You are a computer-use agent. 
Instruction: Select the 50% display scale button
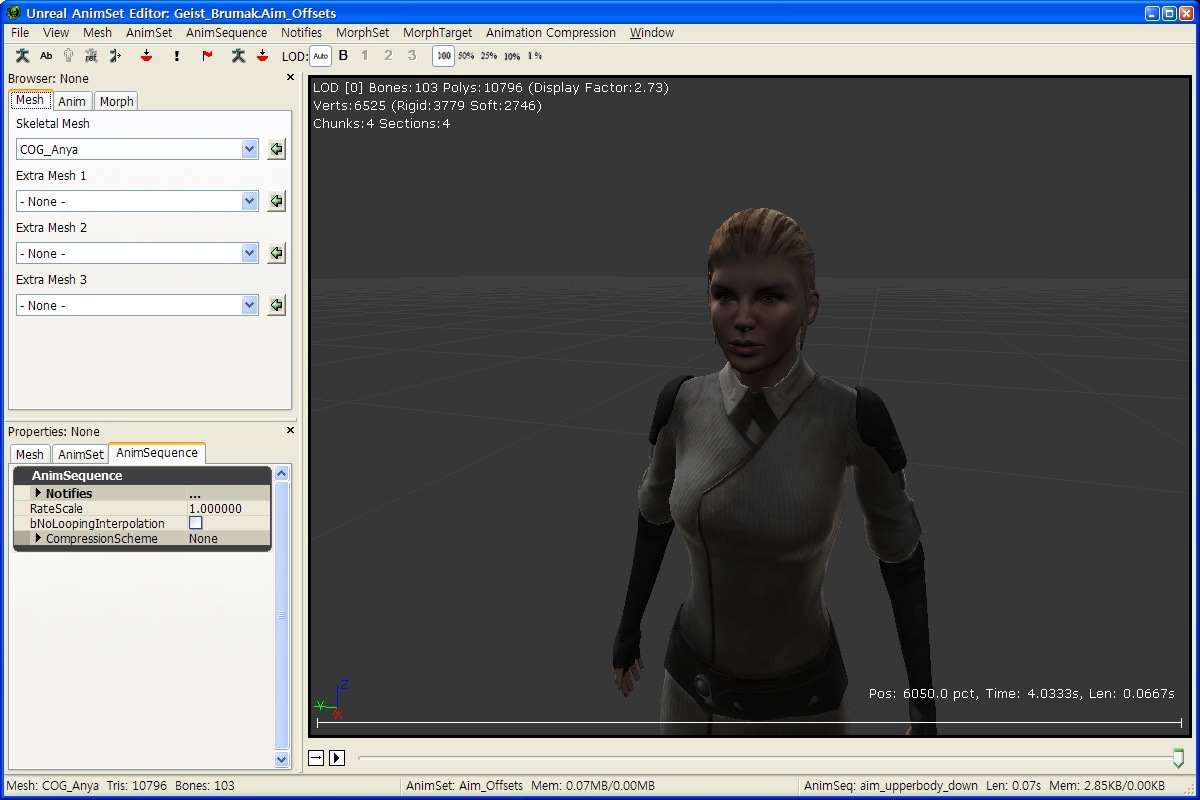[x=465, y=56]
